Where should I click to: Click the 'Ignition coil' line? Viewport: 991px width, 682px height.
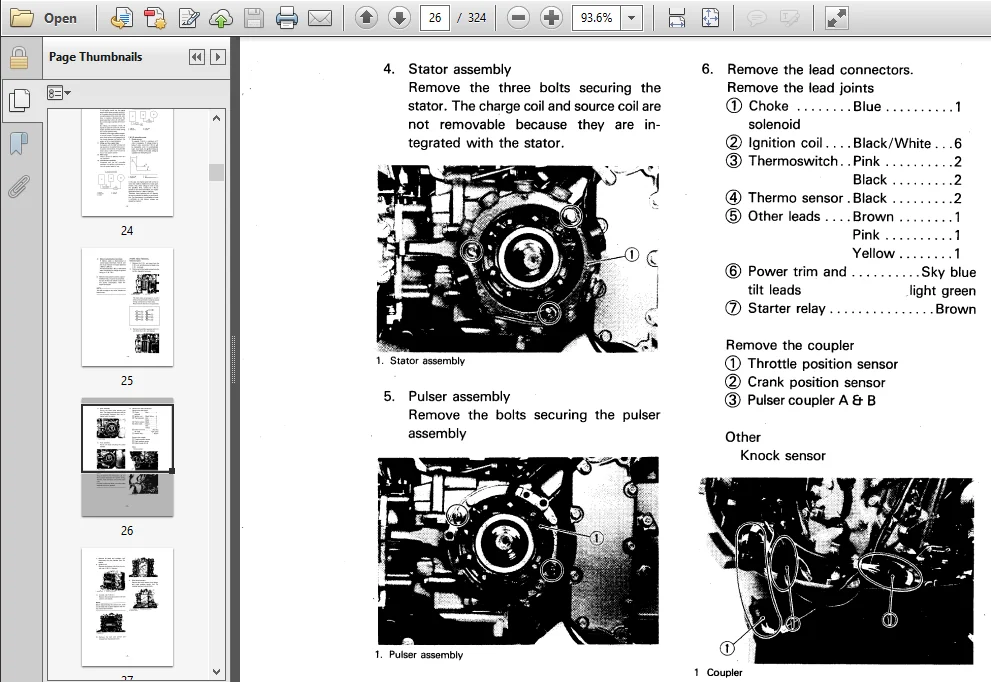(844, 143)
